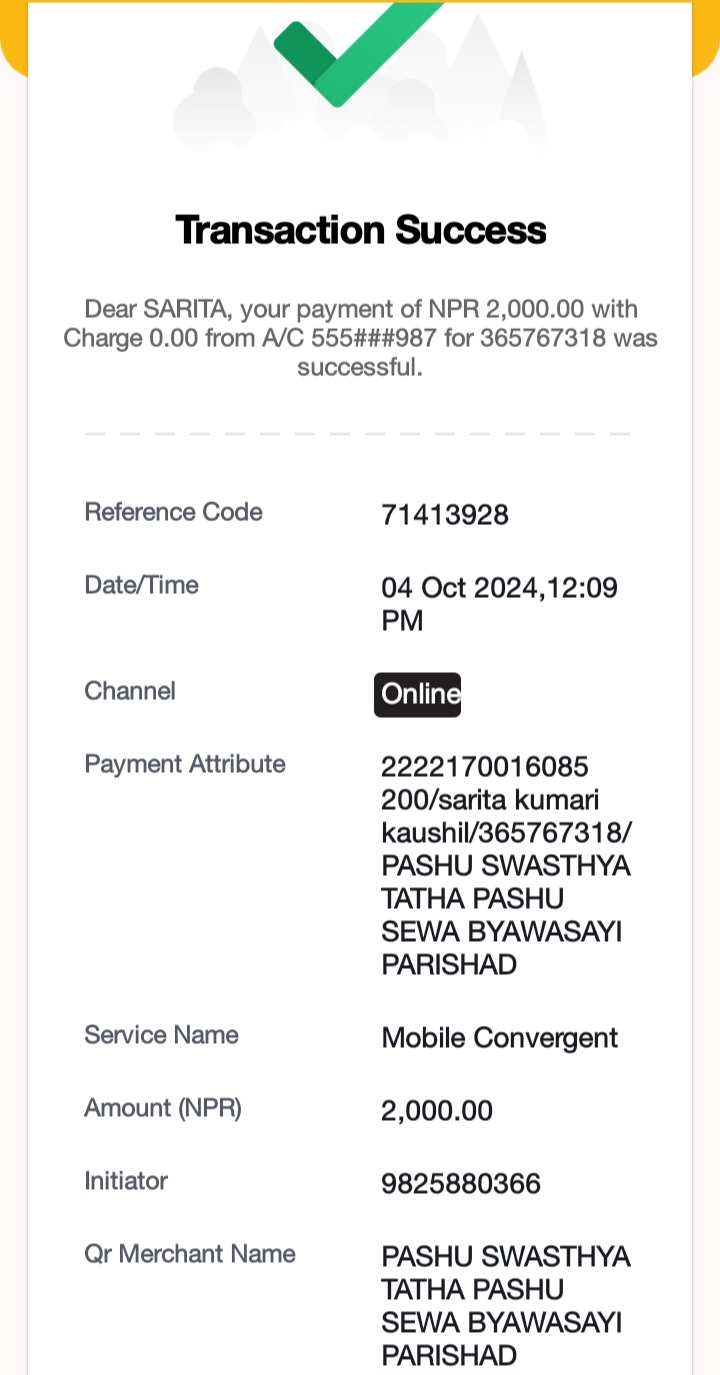The height and width of the screenshot is (1375, 720).
Task: Tap the payment confirmation message to SARITA
Action: [360, 338]
